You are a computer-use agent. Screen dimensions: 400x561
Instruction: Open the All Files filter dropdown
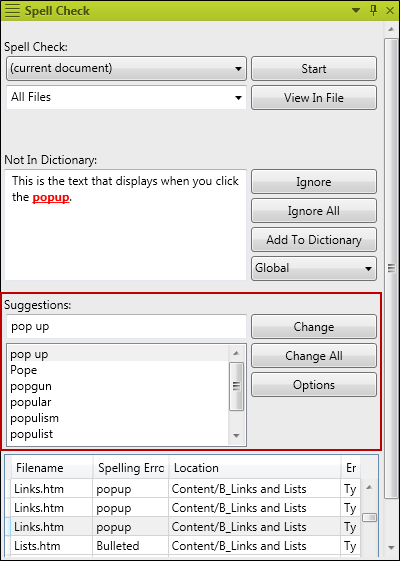tap(126, 97)
